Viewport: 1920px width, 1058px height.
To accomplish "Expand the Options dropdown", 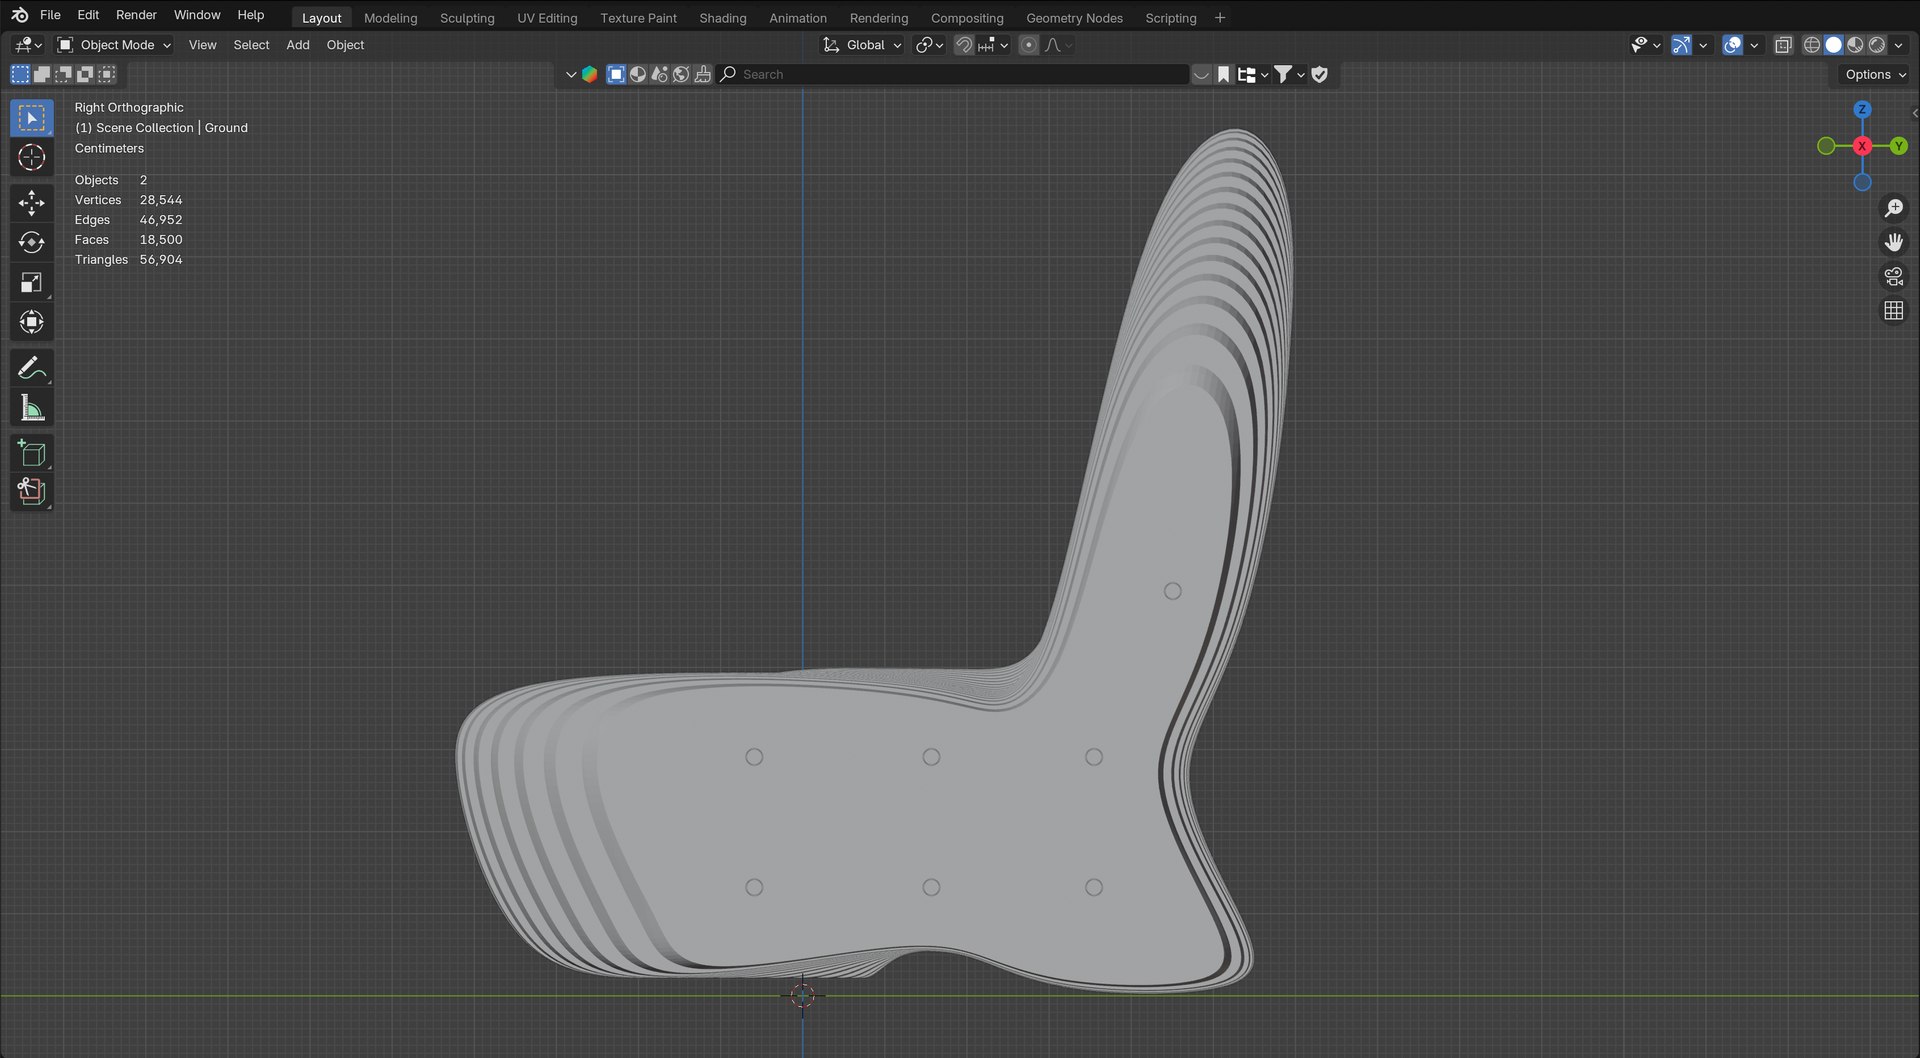I will point(1875,74).
